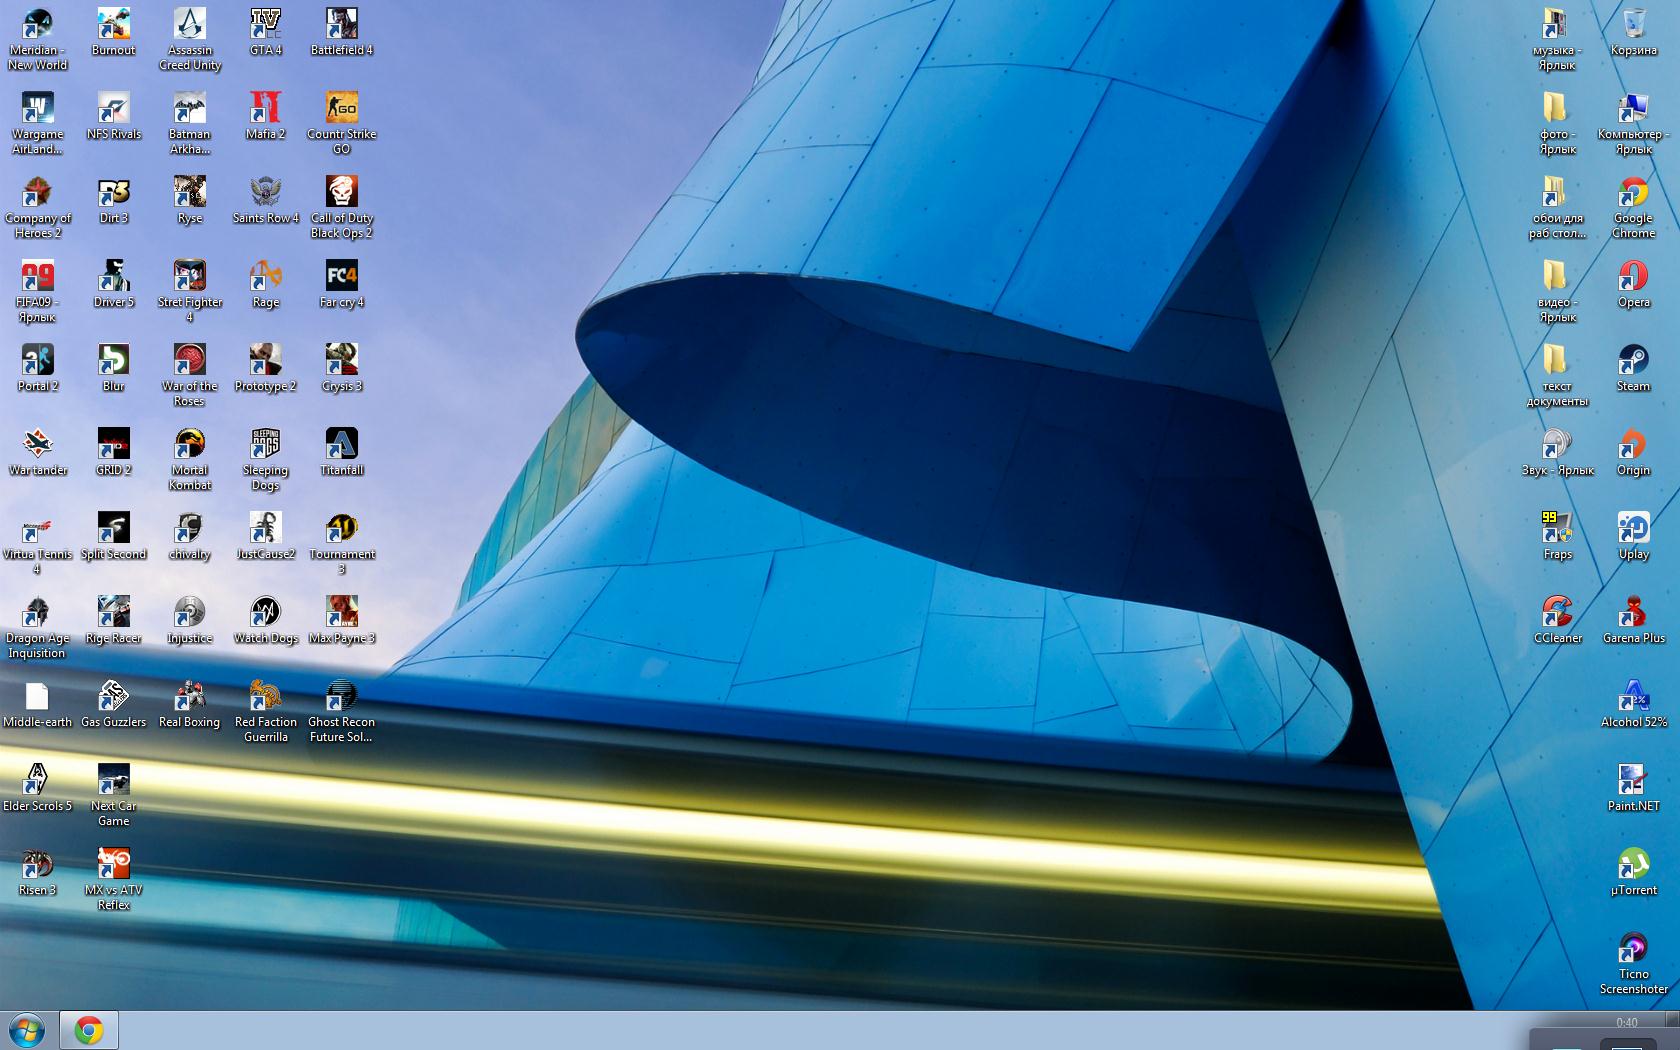The height and width of the screenshot is (1050, 1680).
Task: Select the chivalry game icon
Action: tap(190, 536)
